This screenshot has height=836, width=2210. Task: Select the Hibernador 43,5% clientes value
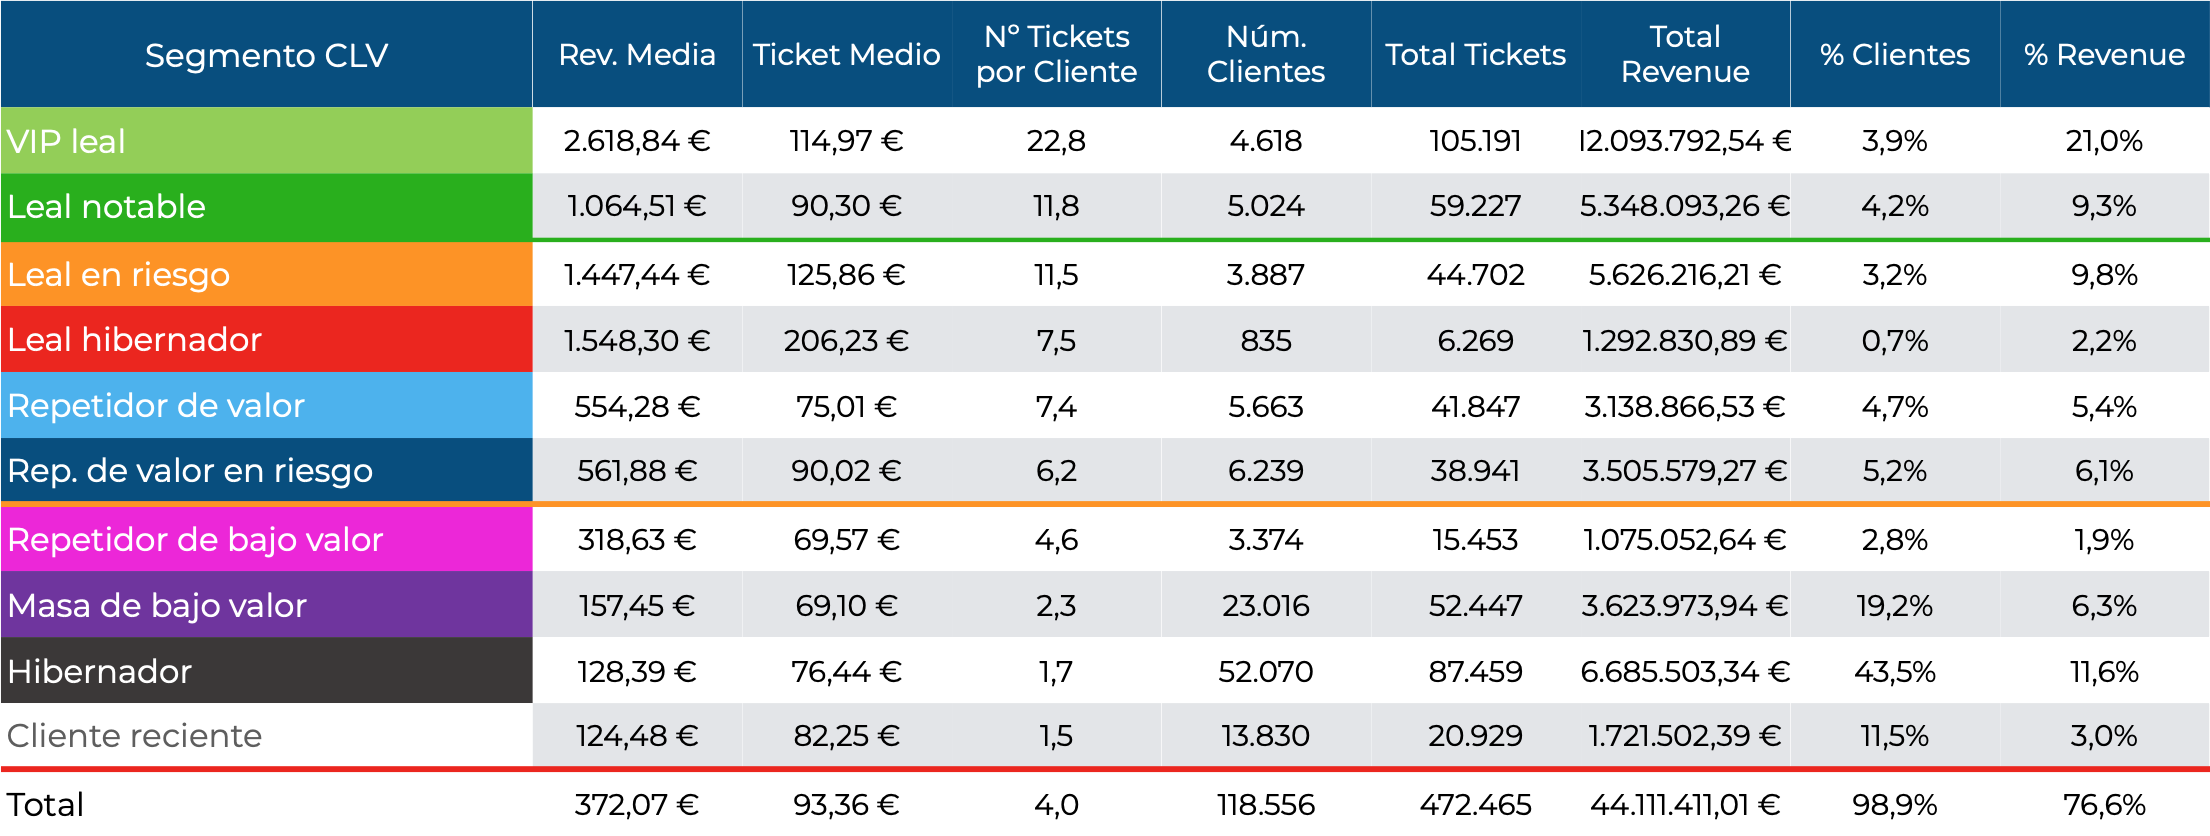1895,671
